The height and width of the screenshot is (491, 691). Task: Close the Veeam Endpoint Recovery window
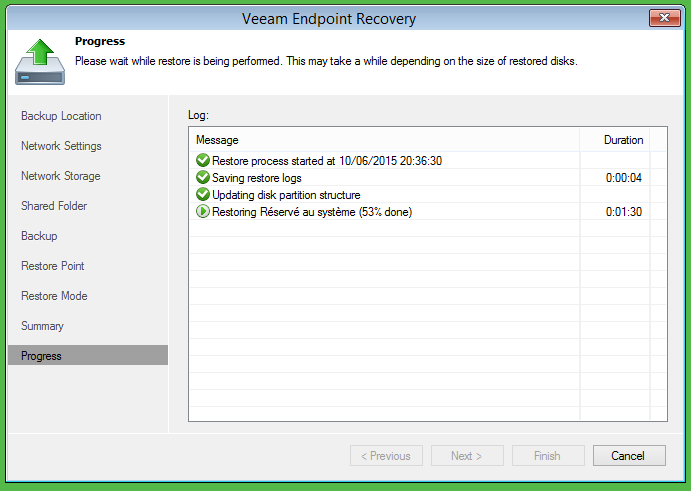pos(664,18)
